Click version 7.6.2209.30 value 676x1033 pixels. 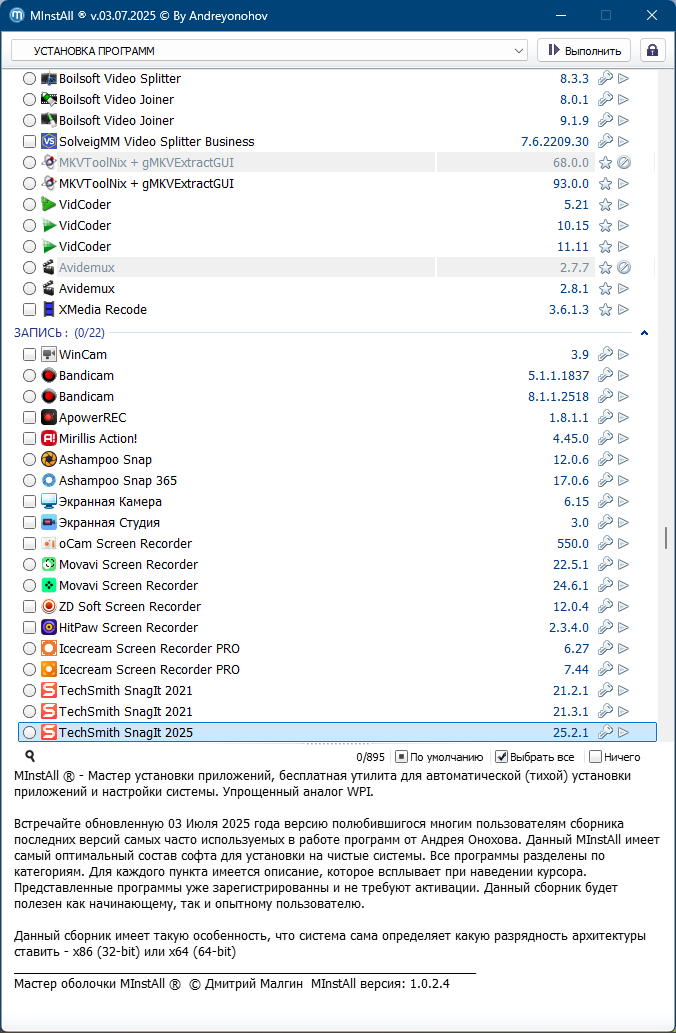pyautogui.click(x=555, y=141)
